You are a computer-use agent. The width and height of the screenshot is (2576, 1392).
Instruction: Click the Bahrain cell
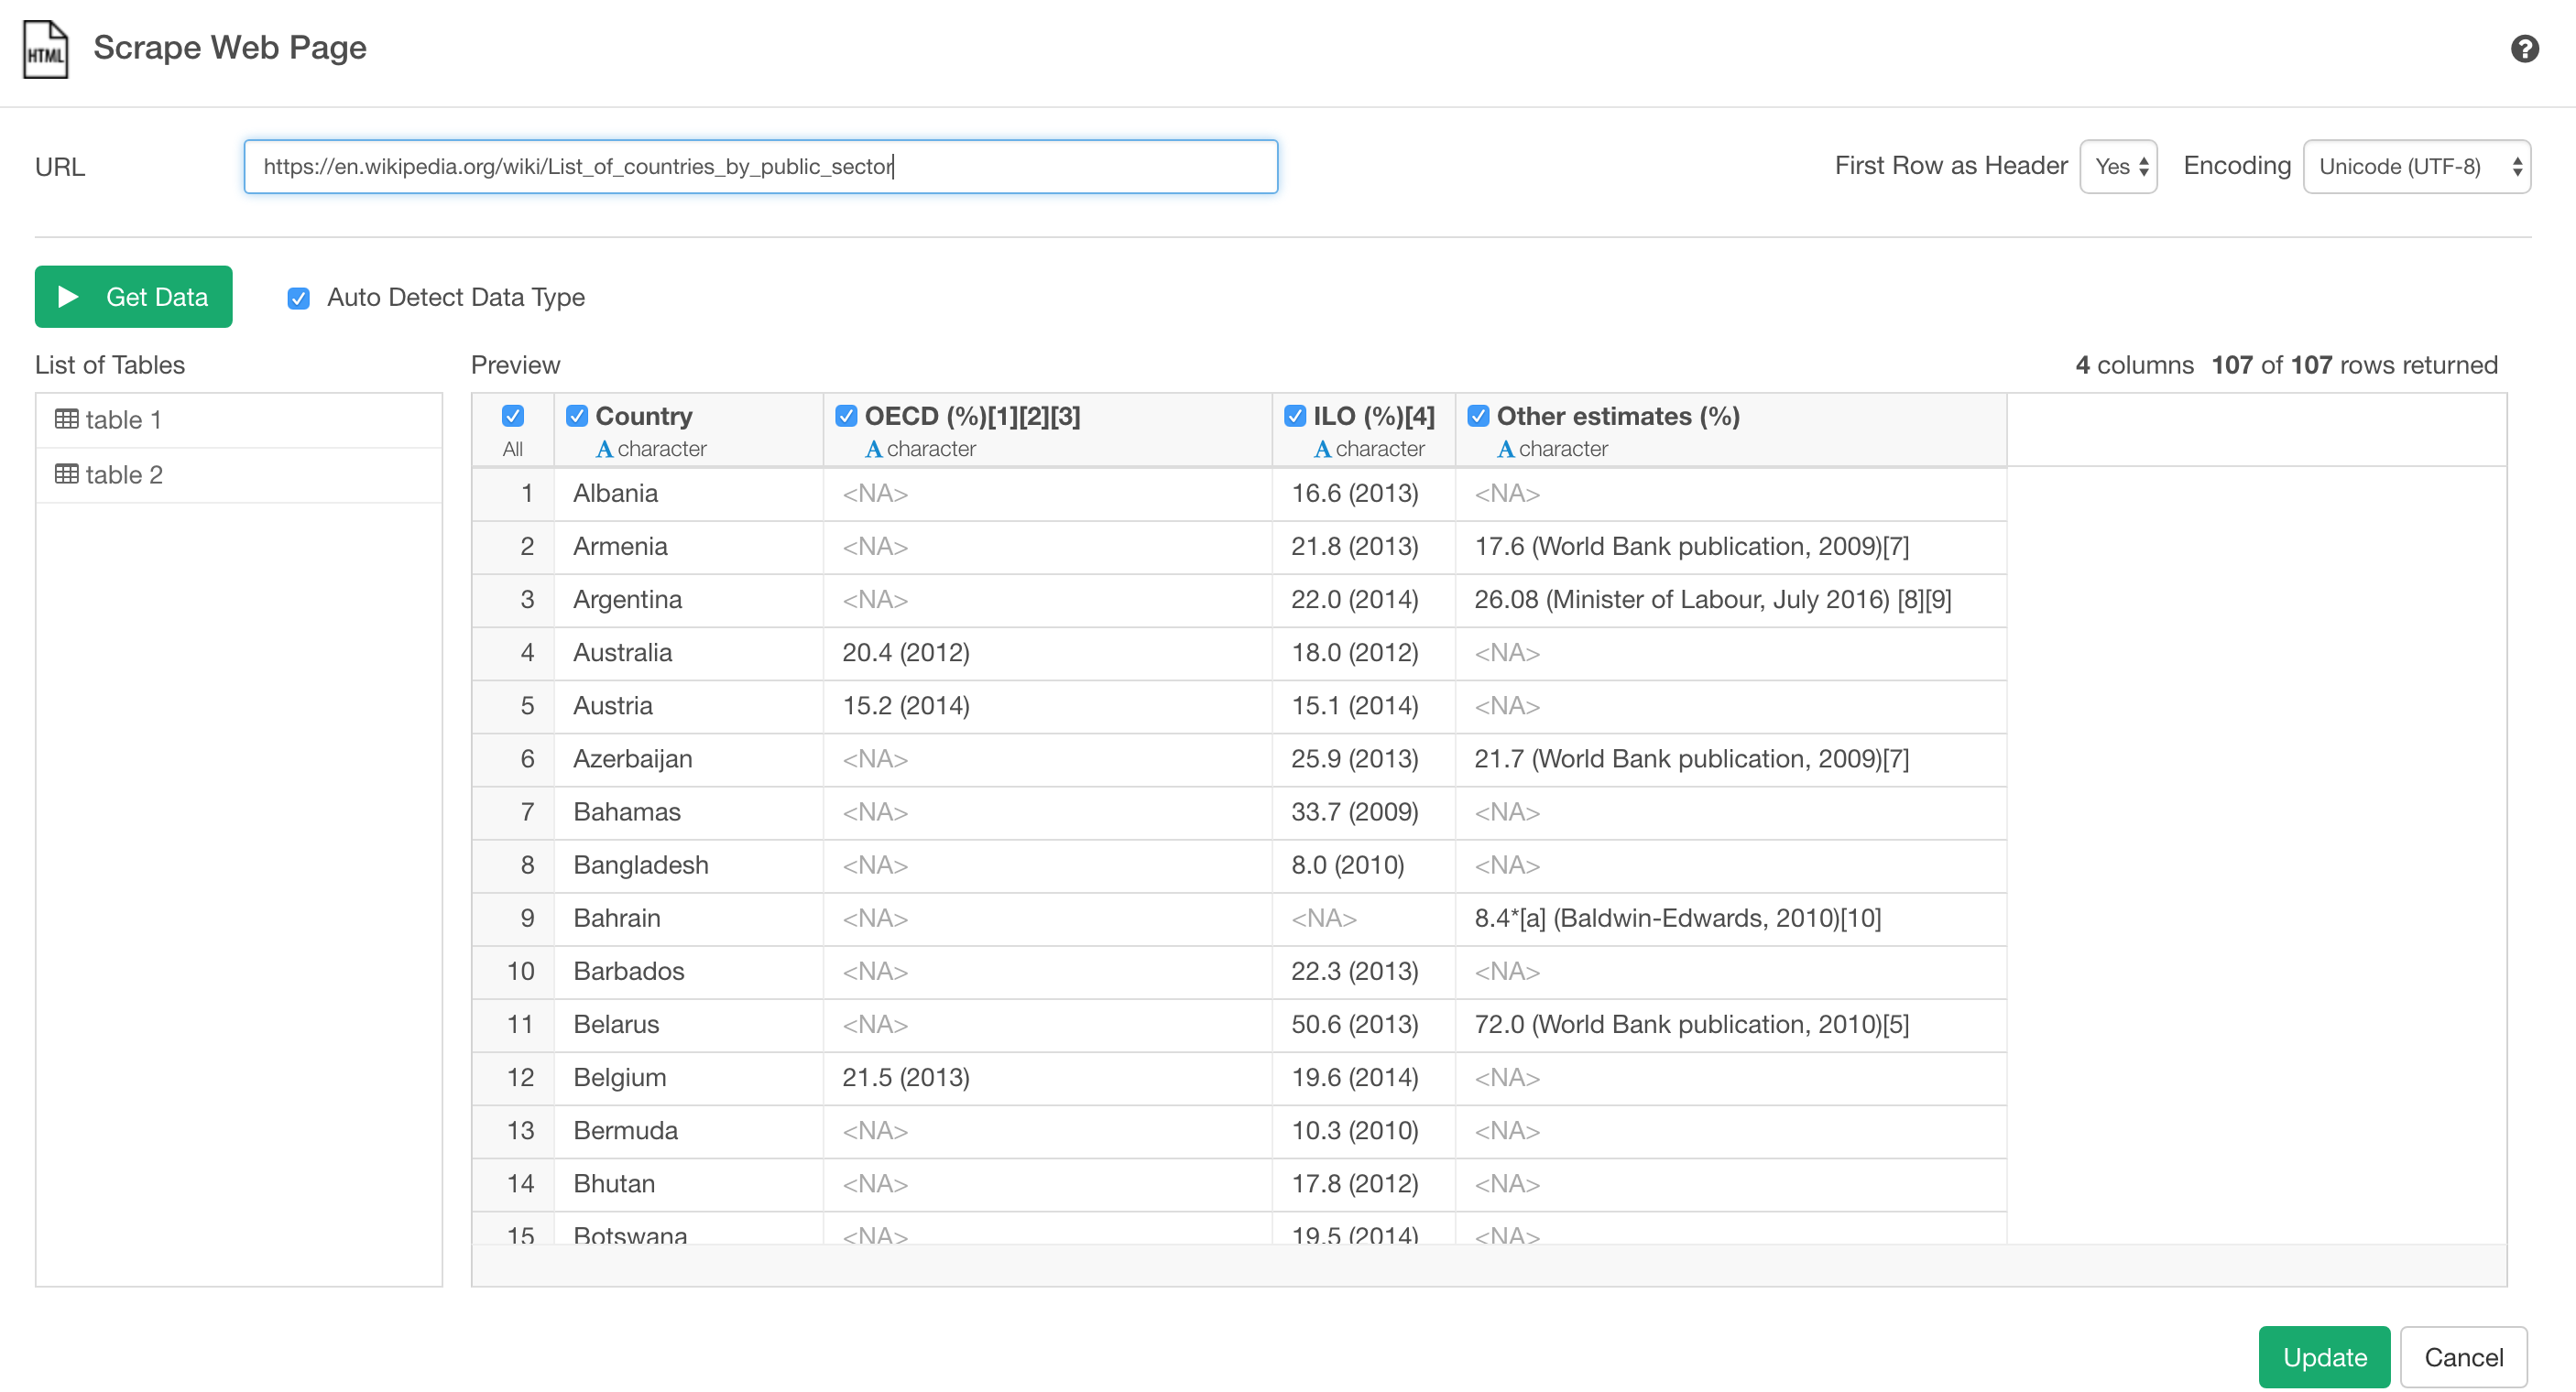pos(688,918)
